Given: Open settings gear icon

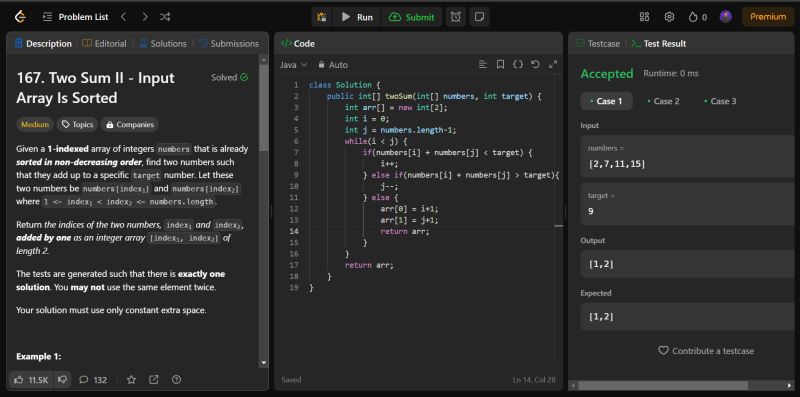Looking at the screenshot, I should point(669,17).
